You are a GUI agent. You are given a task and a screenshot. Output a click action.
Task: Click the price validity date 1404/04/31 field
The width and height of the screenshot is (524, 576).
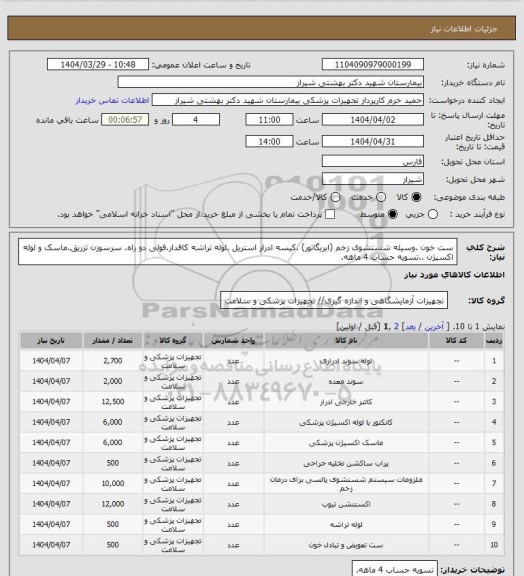coord(373,141)
